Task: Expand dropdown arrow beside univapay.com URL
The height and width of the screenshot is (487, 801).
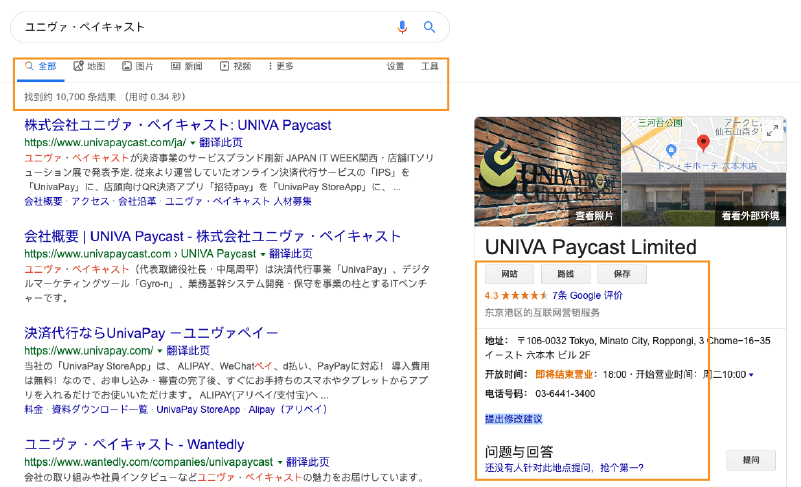Action: coord(159,351)
